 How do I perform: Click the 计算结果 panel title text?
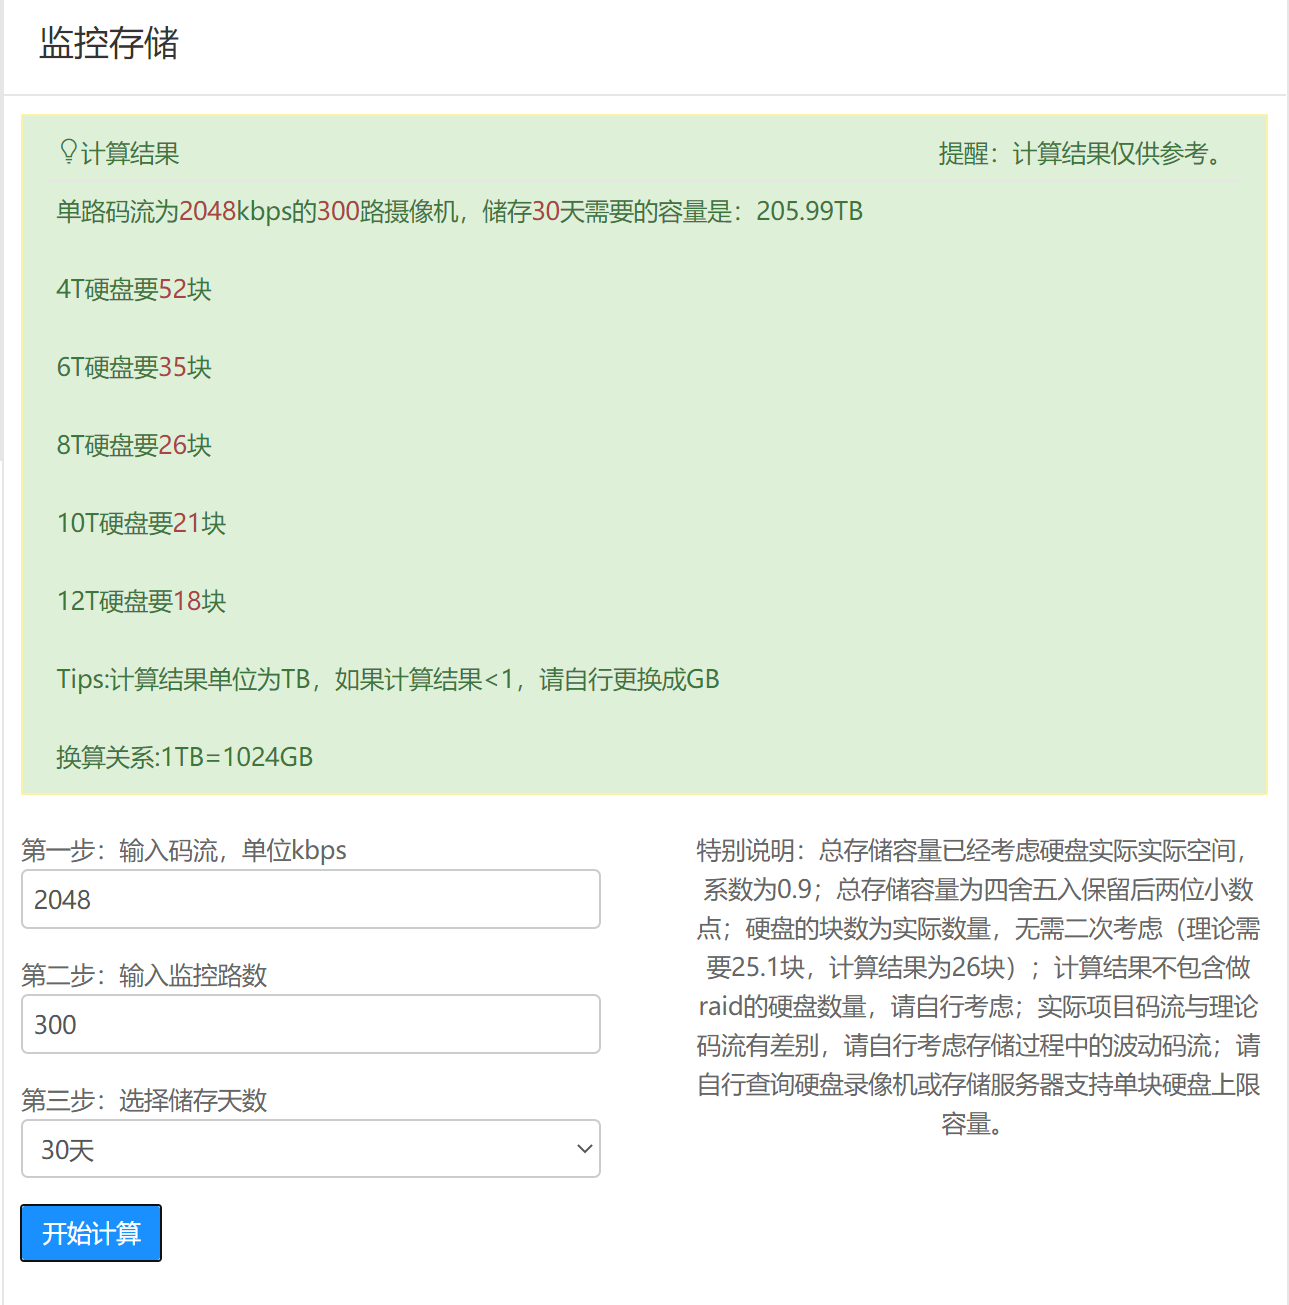[130, 154]
